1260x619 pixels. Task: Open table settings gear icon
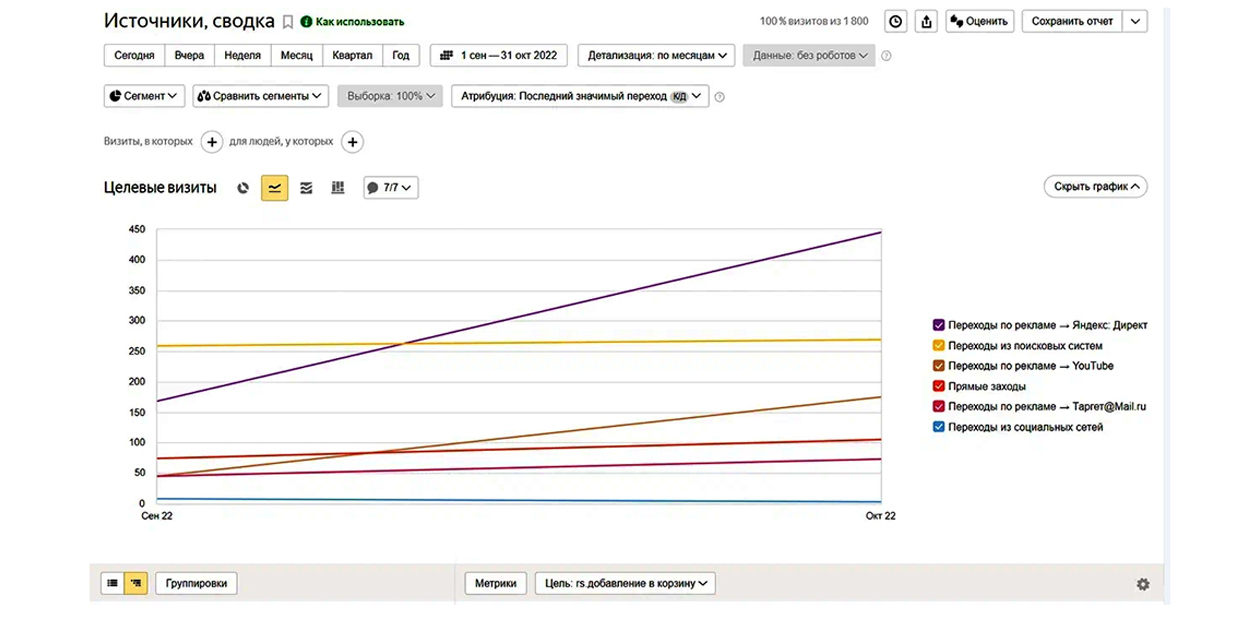click(x=1143, y=584)
